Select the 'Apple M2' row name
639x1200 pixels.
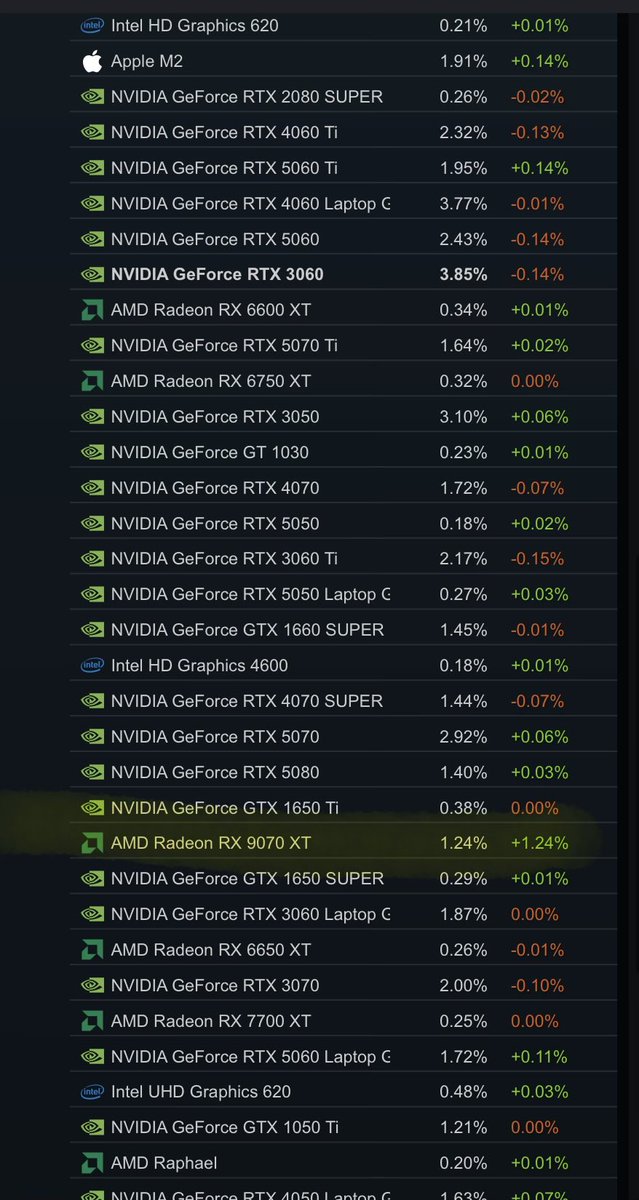click(147, 62)
